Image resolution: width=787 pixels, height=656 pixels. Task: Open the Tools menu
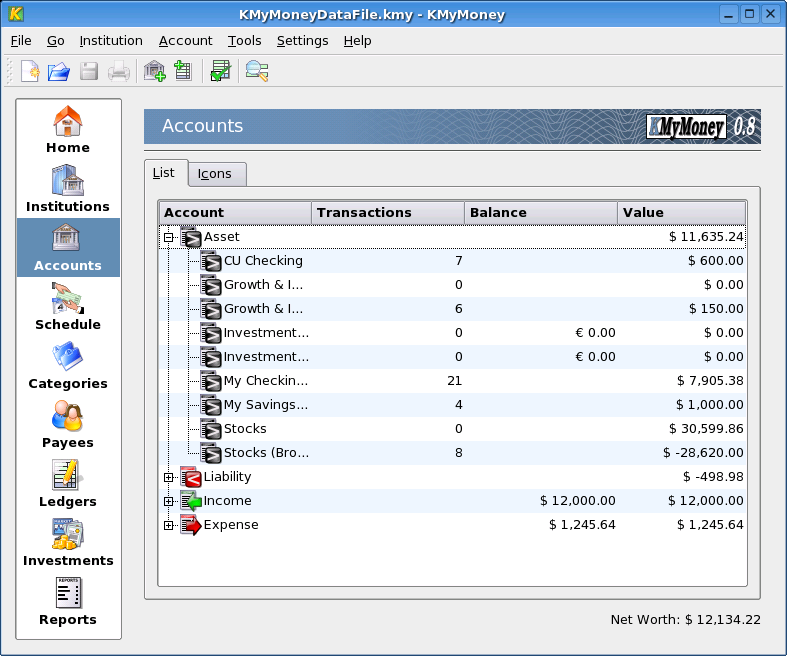pyautogui.click(x=244, y=41)
